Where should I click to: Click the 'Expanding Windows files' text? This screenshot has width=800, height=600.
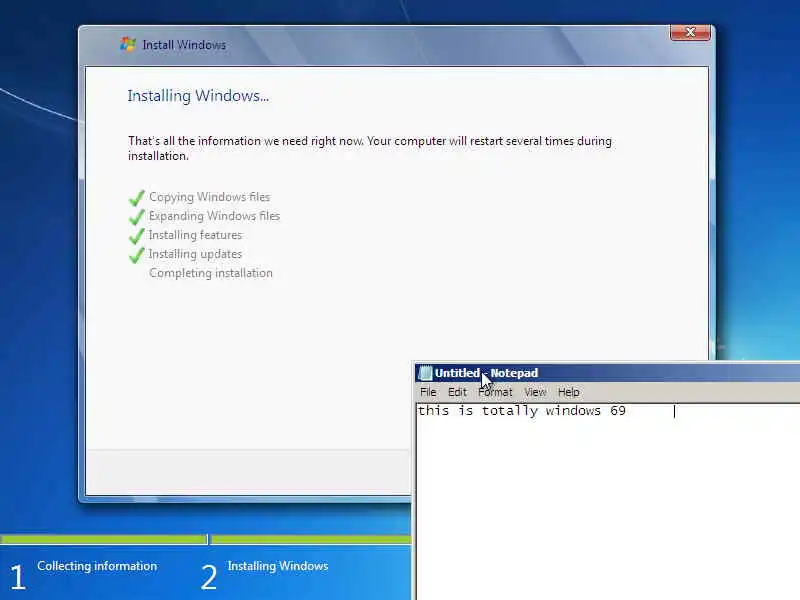pos(214,216)
